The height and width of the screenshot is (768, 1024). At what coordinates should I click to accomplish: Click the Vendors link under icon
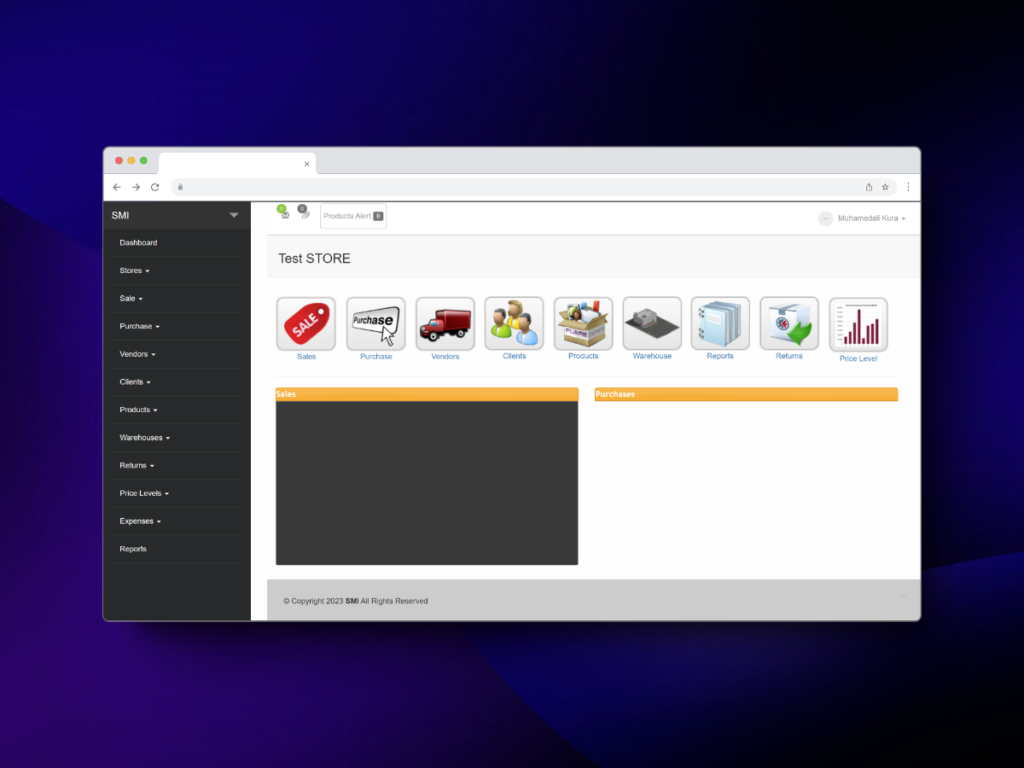point(445,357)
